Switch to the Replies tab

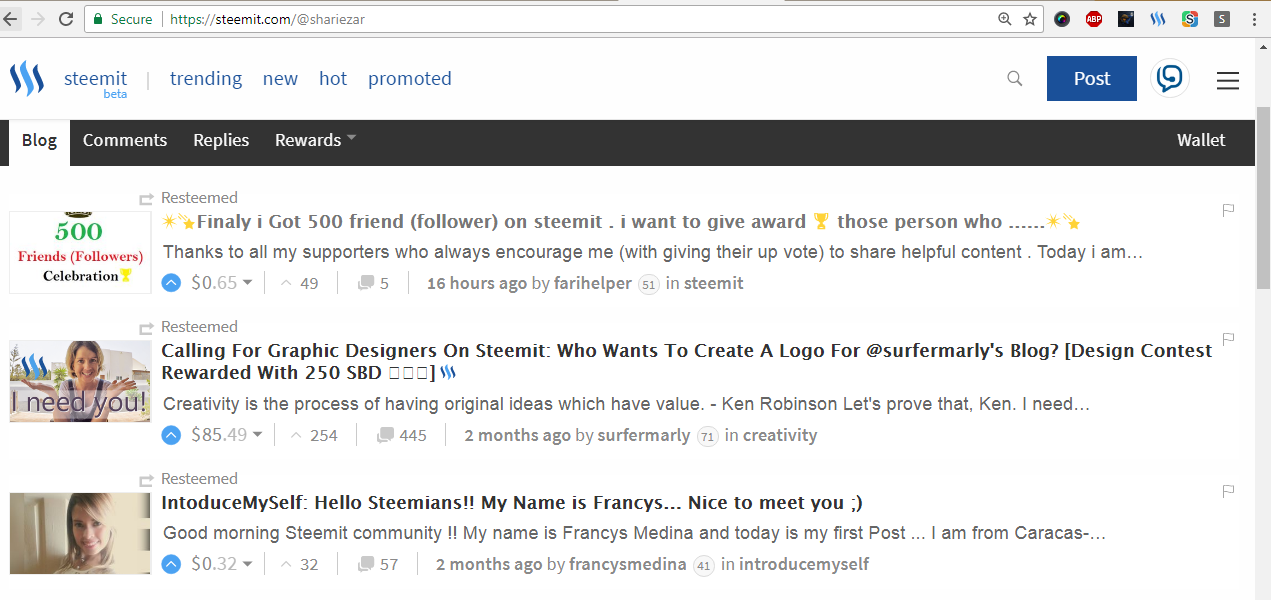(221, 140)
